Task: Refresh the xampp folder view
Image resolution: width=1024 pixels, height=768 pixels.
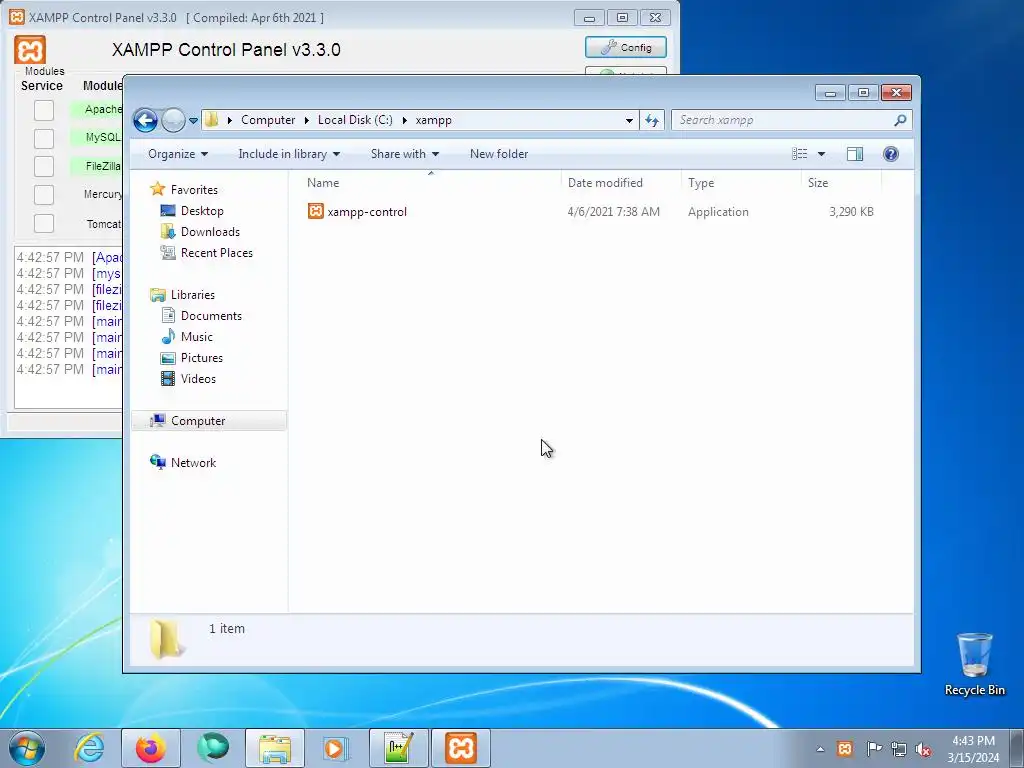Action: (x=652, y=120)
